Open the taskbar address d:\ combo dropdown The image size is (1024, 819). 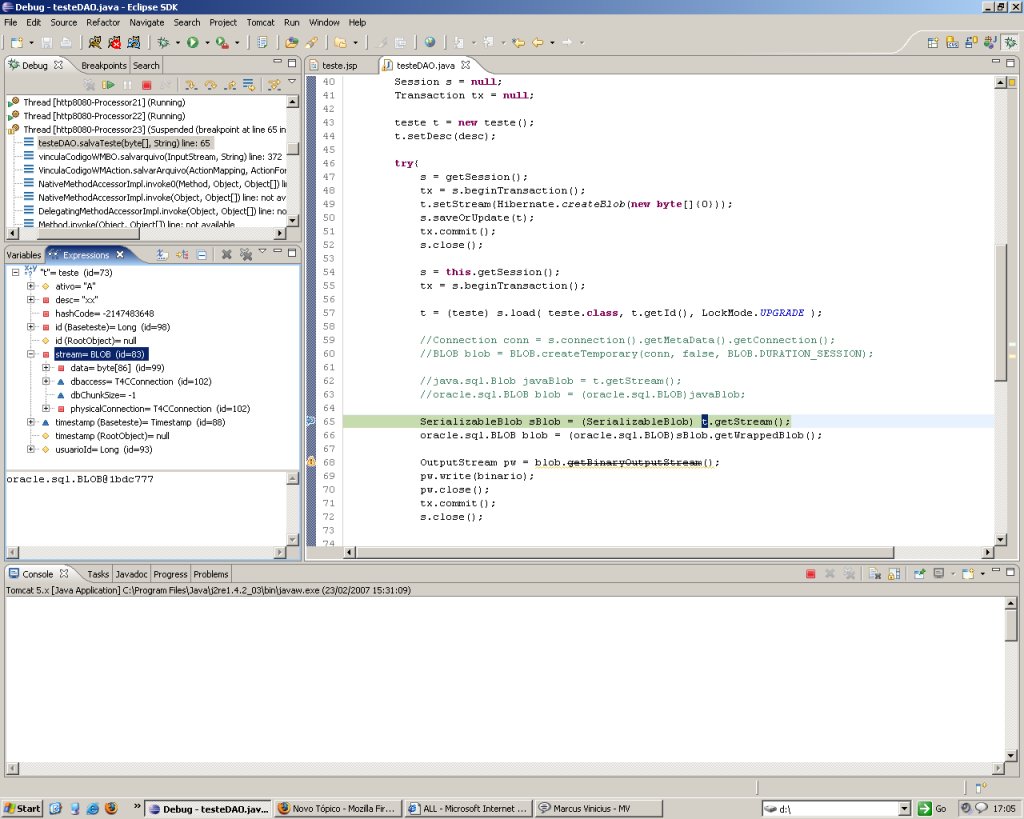point(904,809)
